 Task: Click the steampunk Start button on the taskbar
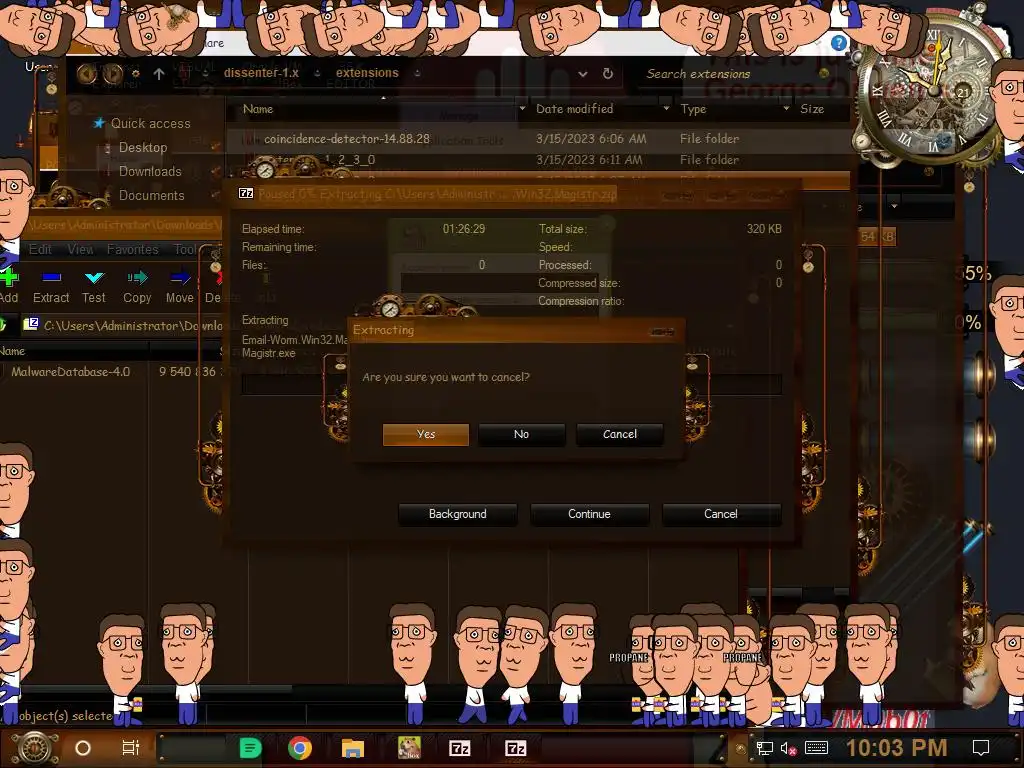click(x=34, y=748)
